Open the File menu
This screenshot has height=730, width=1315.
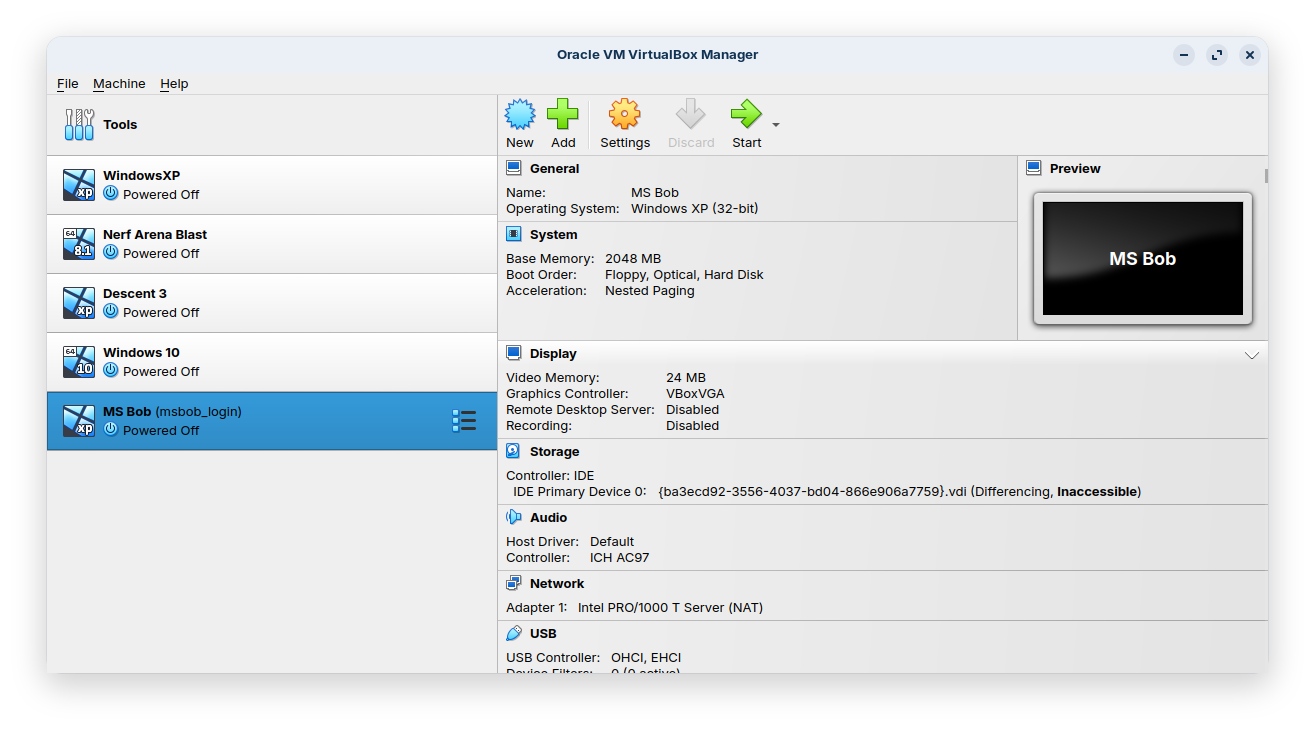click(x=67, y=84)
